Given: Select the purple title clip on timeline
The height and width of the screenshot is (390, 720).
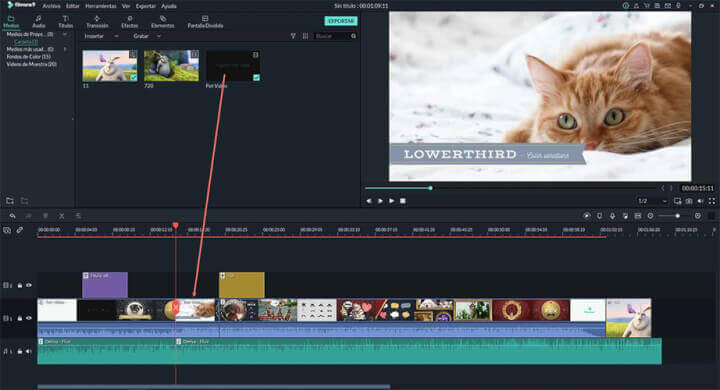Looking at the screenshot, I should 105,285.
